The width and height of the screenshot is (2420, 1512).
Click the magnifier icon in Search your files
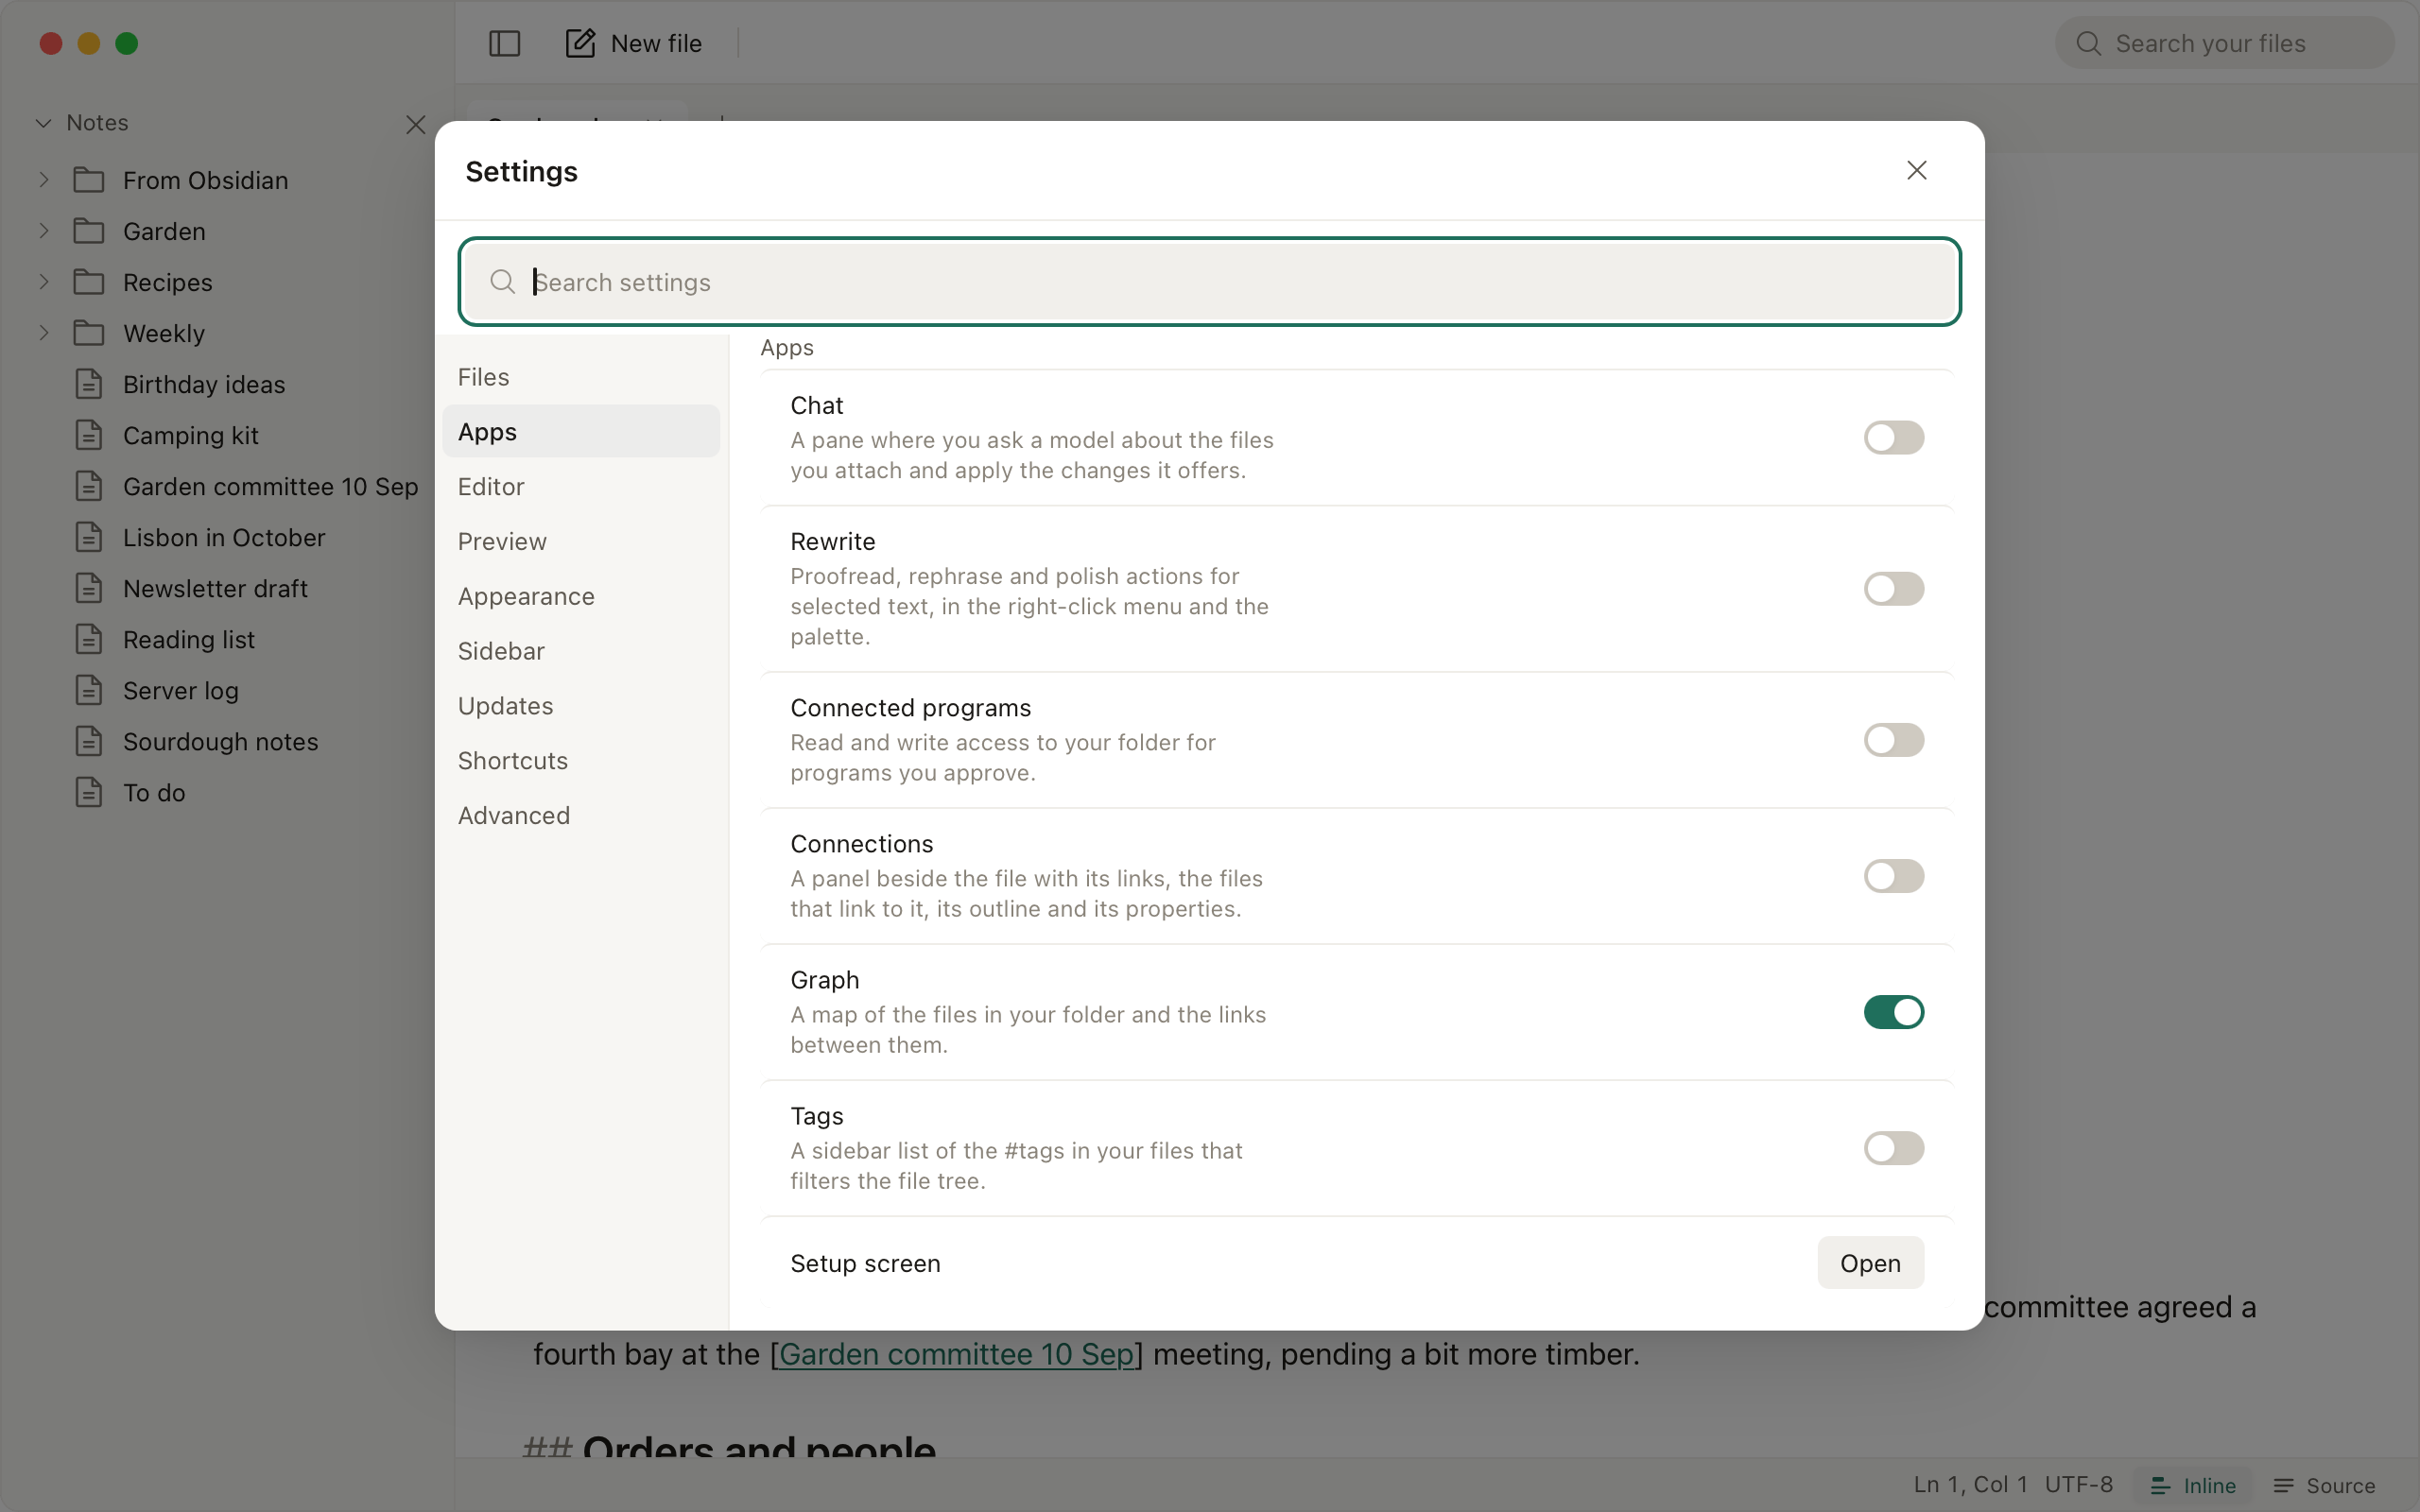(x=2088, y=43)
